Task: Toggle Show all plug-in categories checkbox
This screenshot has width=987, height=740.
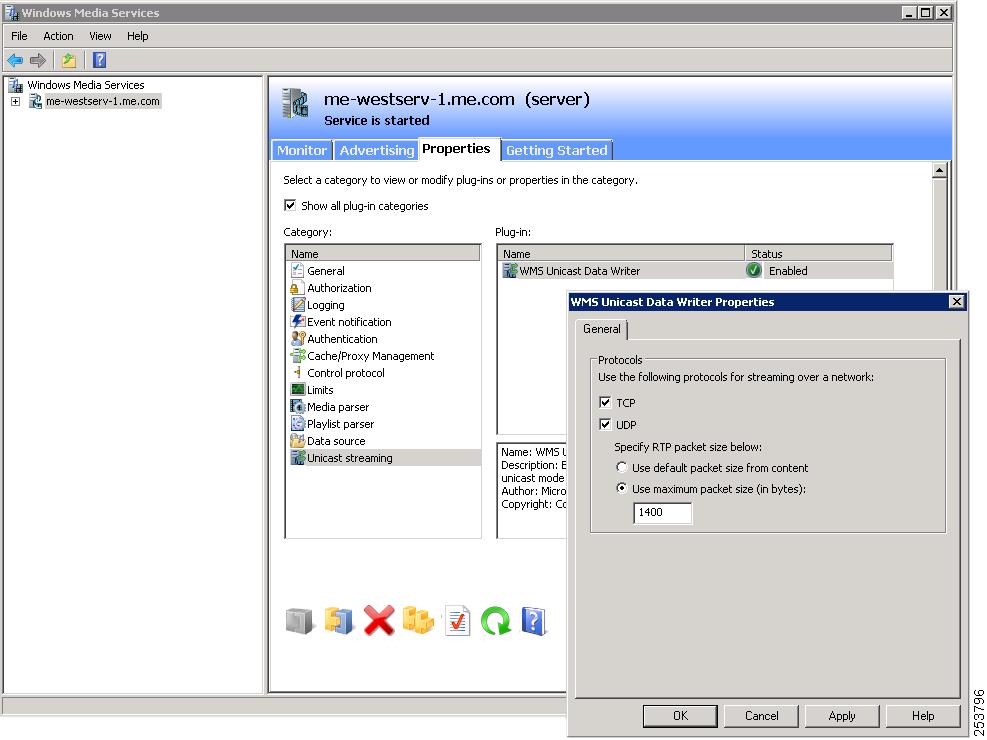Action: click(290, 205)
